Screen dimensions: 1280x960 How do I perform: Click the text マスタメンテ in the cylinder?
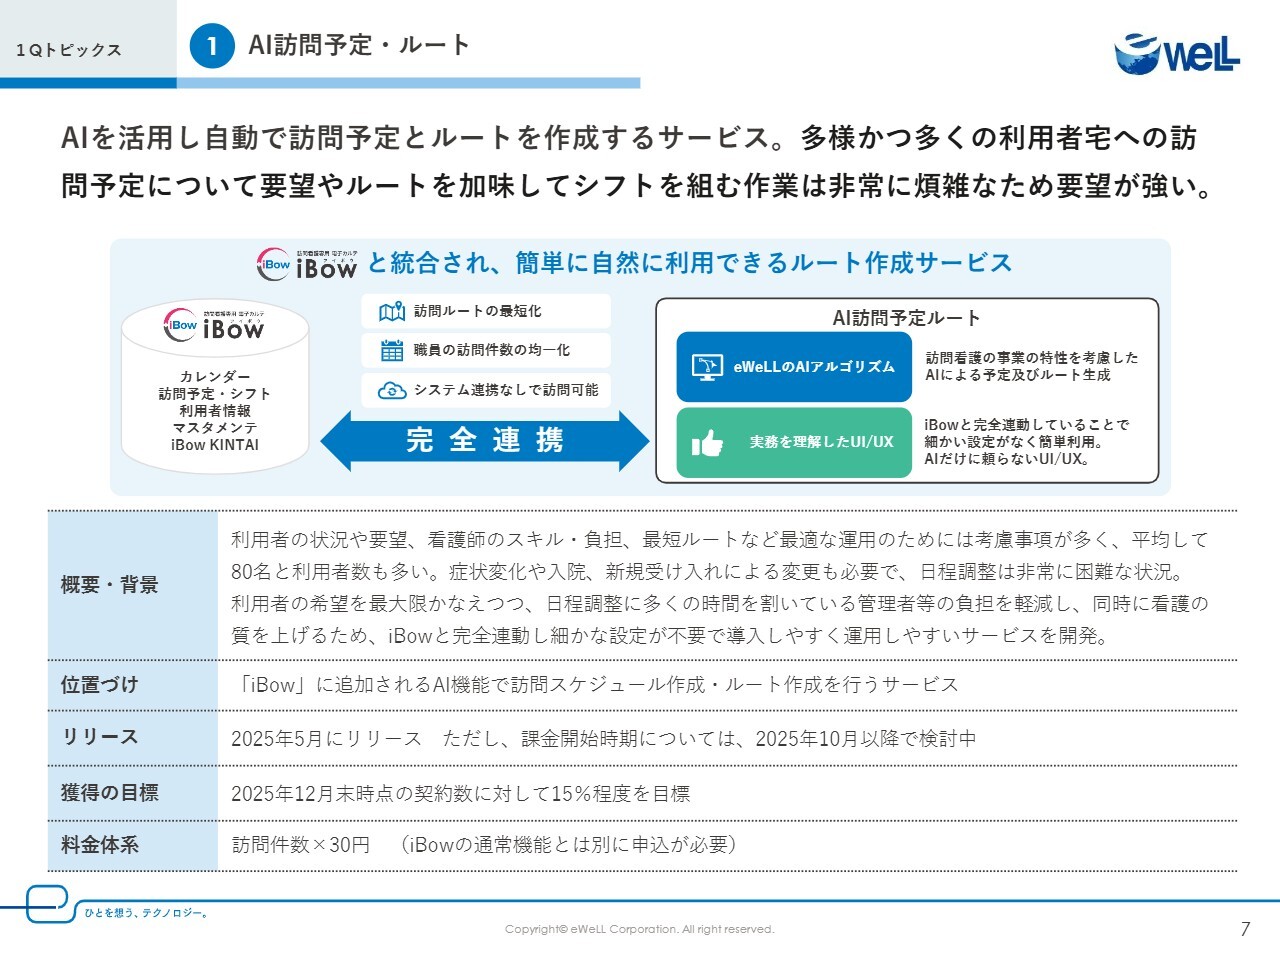(x=215, y=428)
